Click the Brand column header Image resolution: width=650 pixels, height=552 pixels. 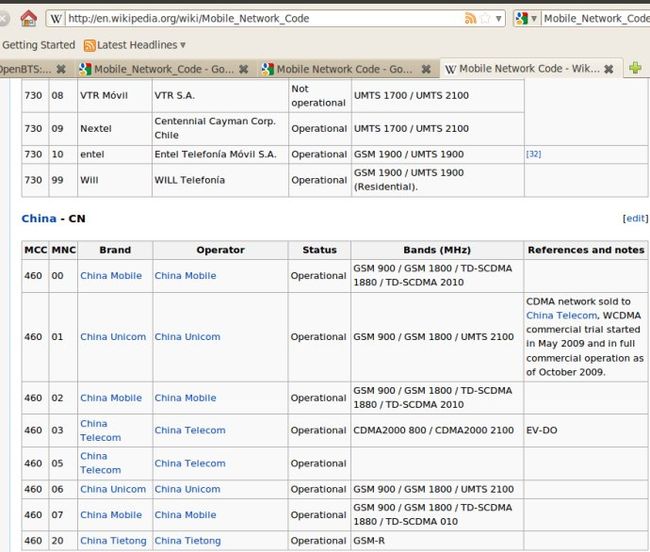(115, 250)
